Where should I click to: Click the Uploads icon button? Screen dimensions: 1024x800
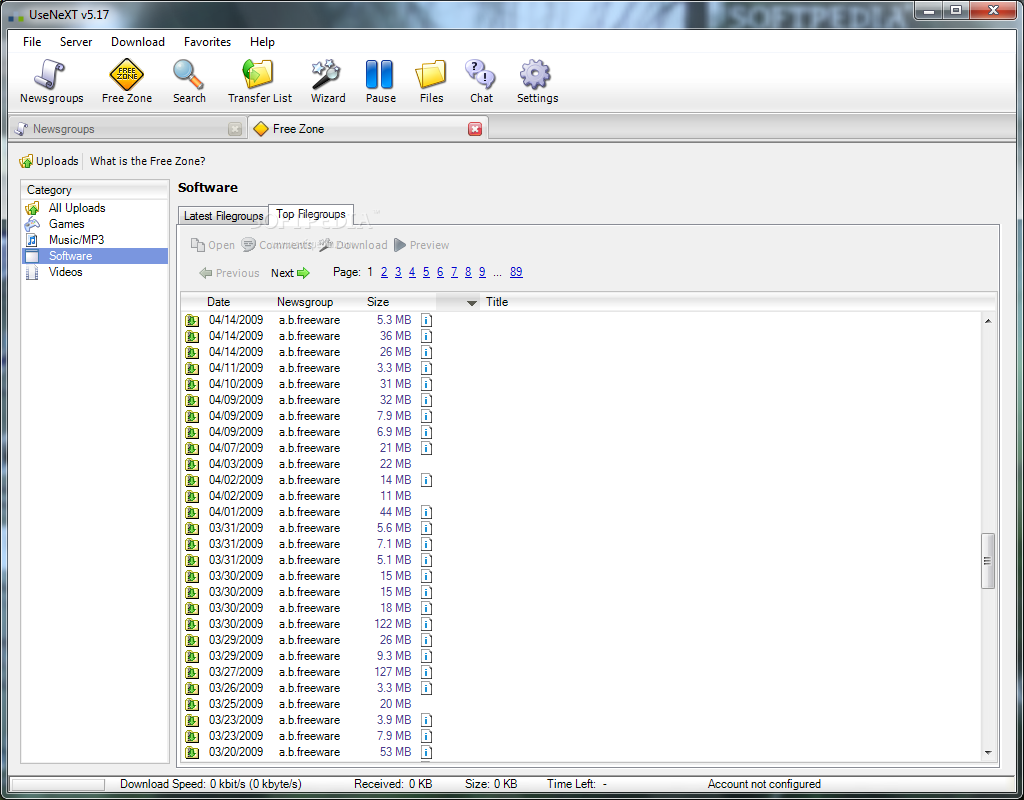click(49, 161)
